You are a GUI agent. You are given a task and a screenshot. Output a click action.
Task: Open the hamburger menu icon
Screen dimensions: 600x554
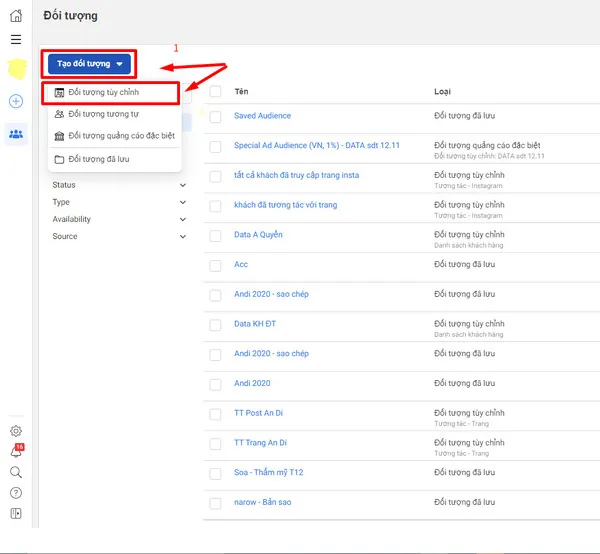pos(15,40)
